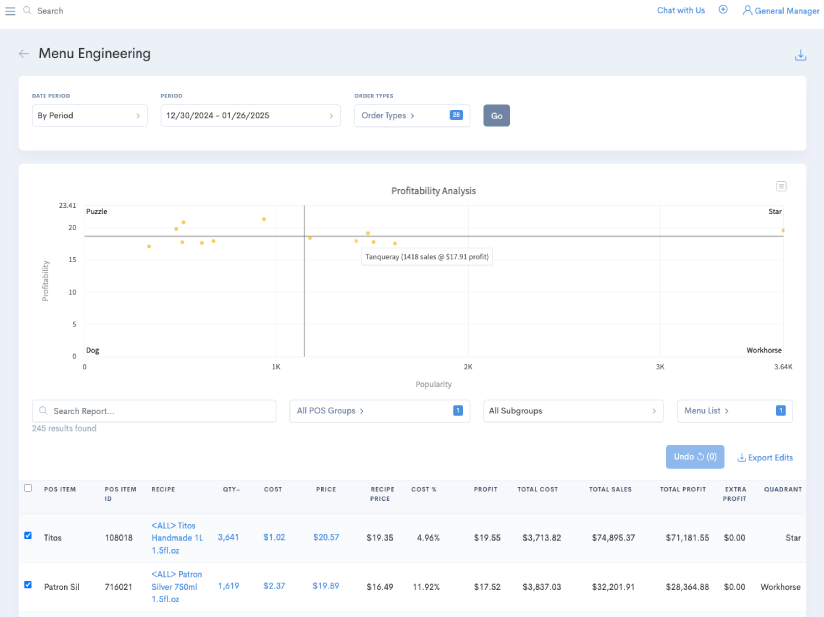Click the Profitability Analysis chart title
824x617 pixels.
coord(434,191)
